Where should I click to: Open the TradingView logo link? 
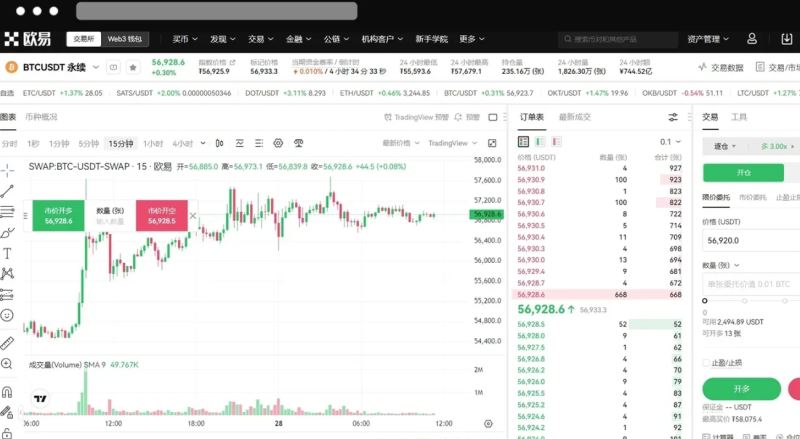click(40, 399)
